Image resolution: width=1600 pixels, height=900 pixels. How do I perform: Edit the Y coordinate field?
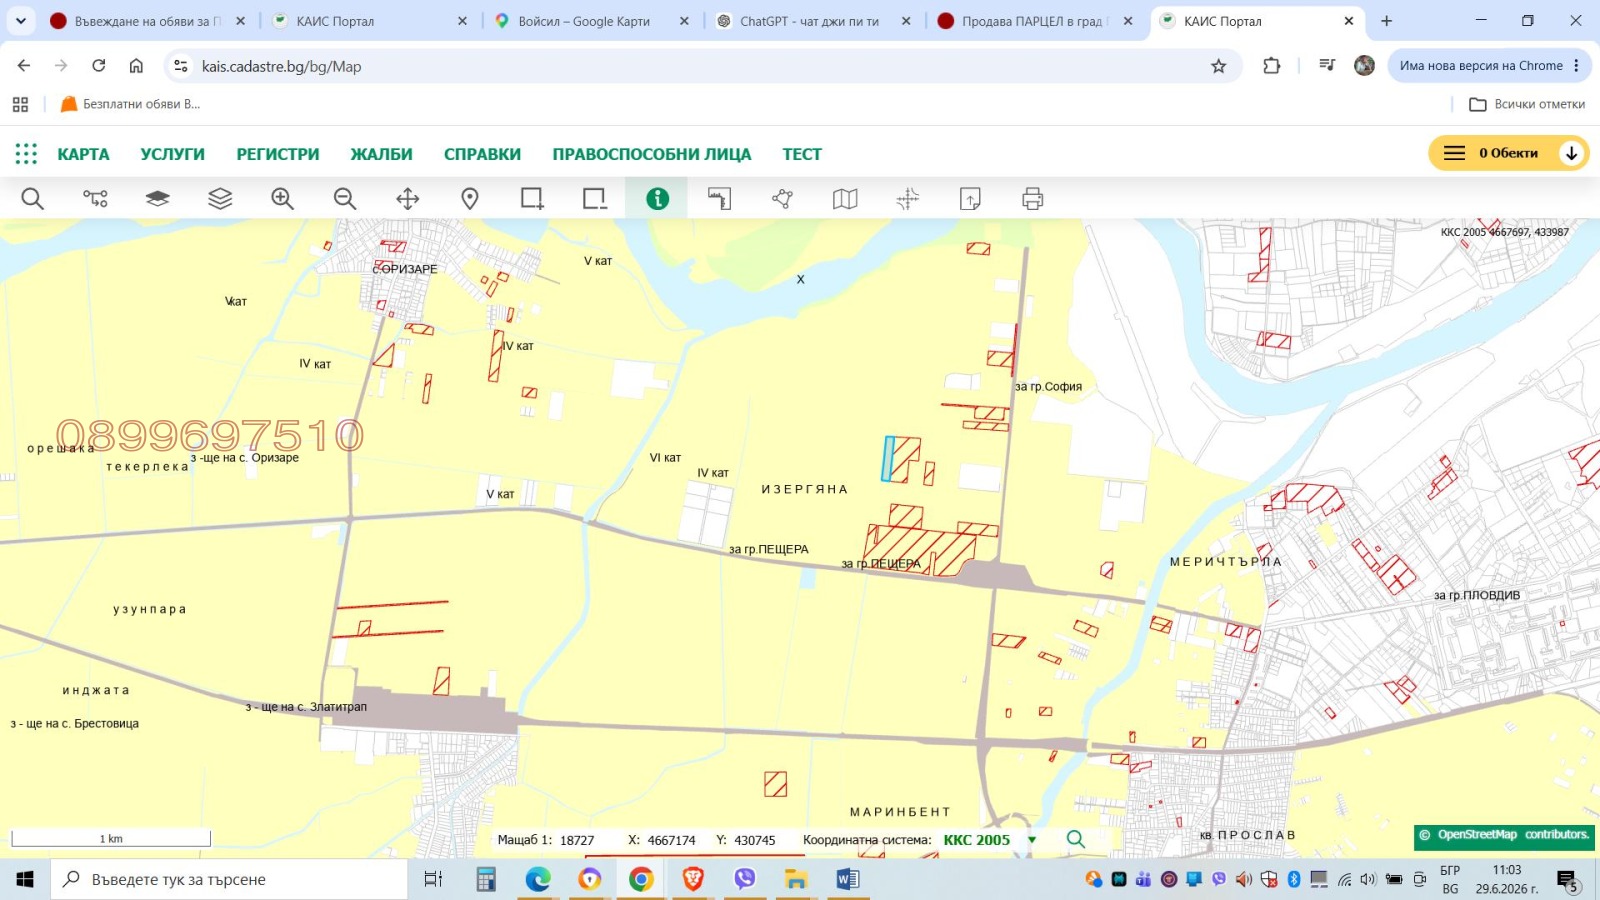coord(755,841)
